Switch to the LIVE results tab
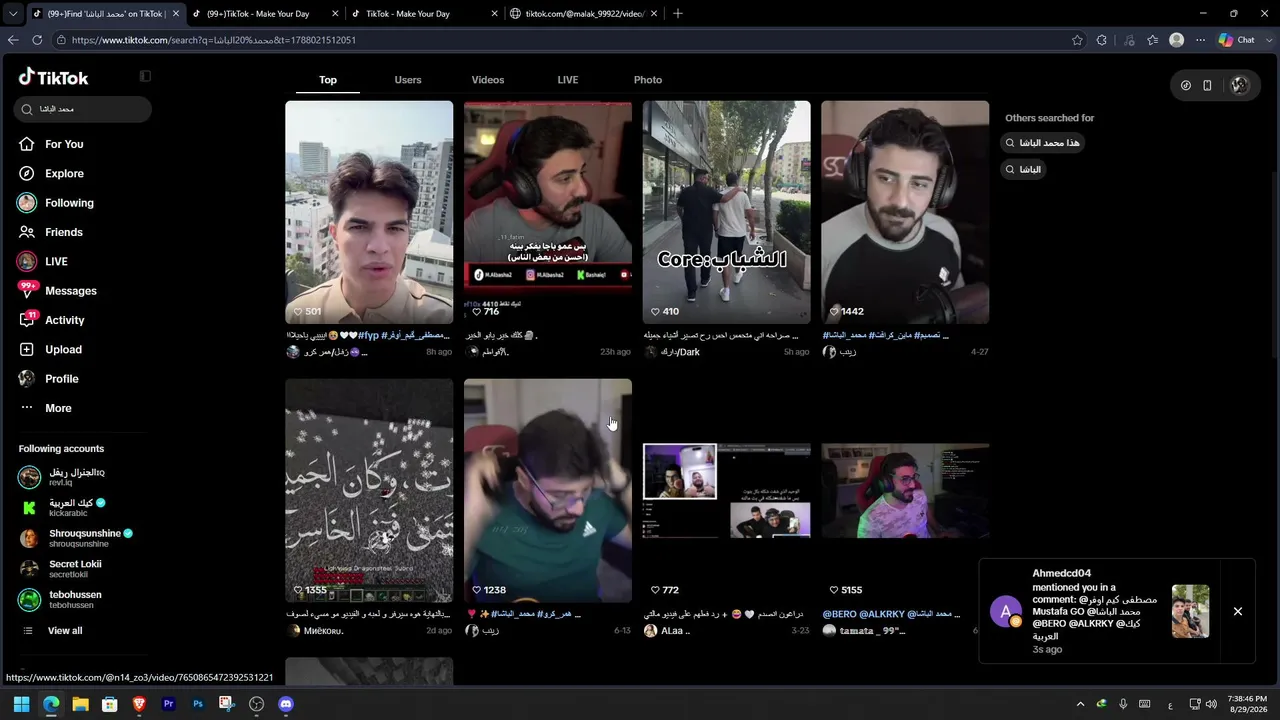 [568, 80]
